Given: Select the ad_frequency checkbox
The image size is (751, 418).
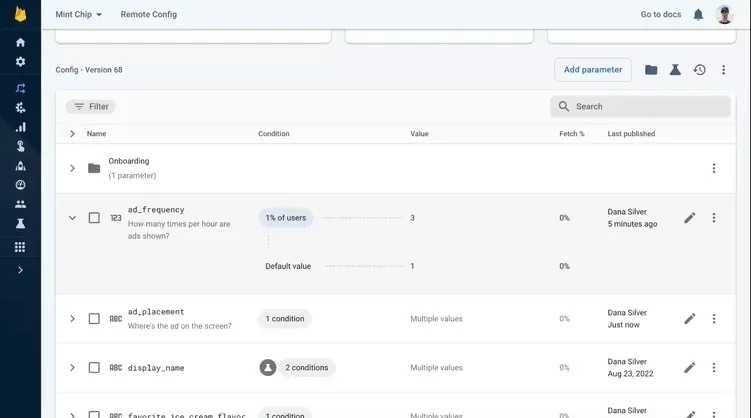Looking at the screenshot, I should pos(94,218).
